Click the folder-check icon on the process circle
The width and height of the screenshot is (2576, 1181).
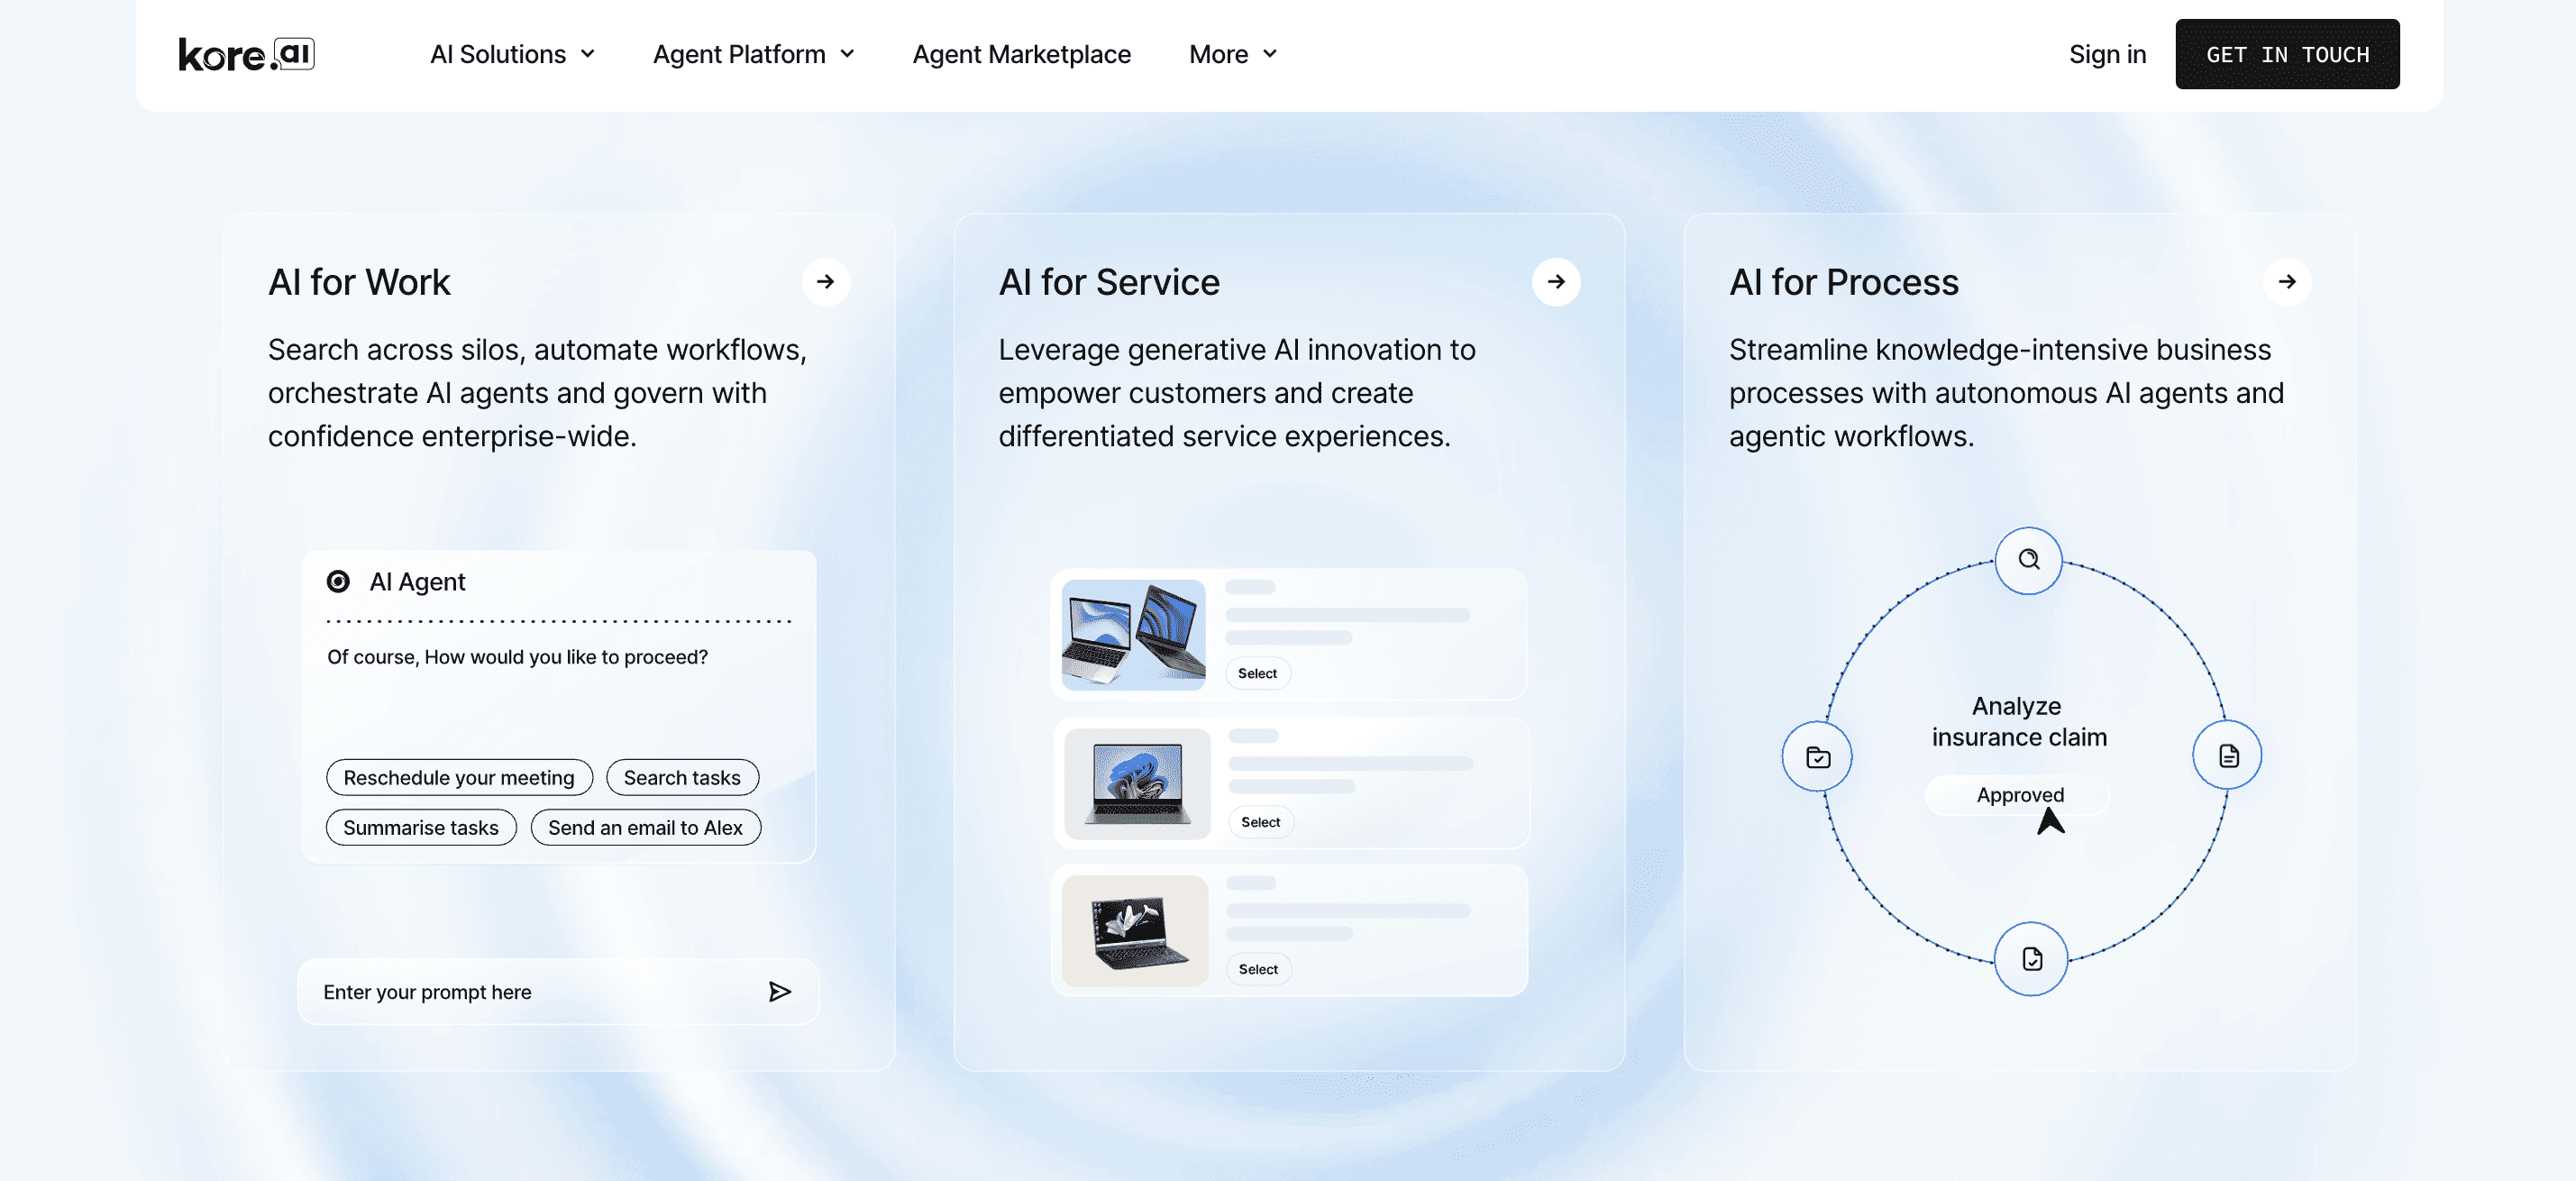click(1818, 756)
